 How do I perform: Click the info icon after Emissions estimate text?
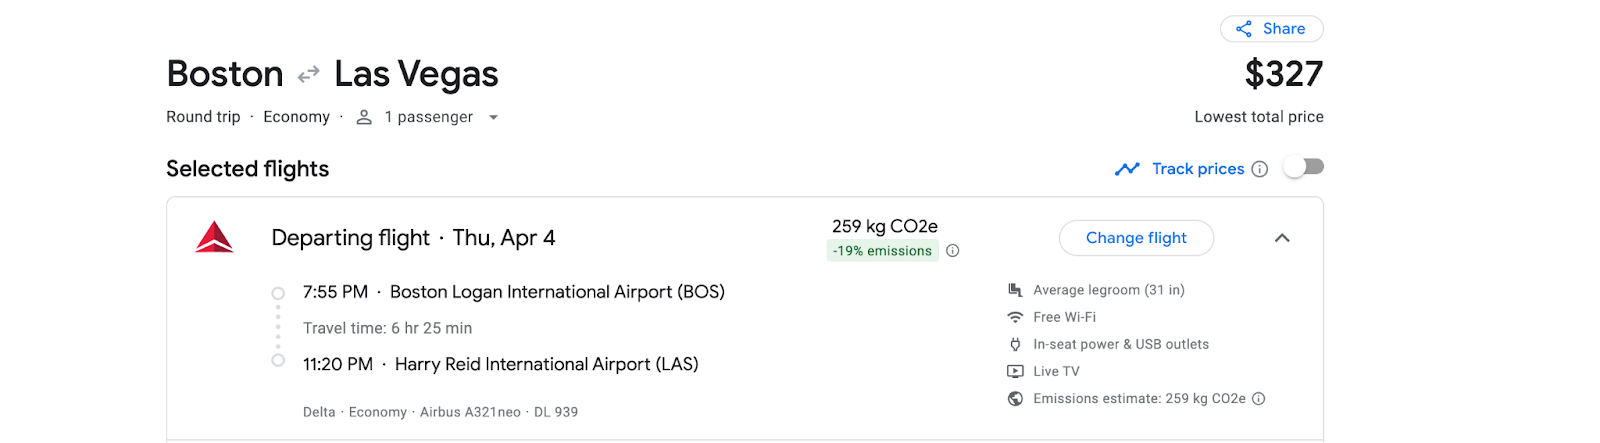click(1259, 398)
